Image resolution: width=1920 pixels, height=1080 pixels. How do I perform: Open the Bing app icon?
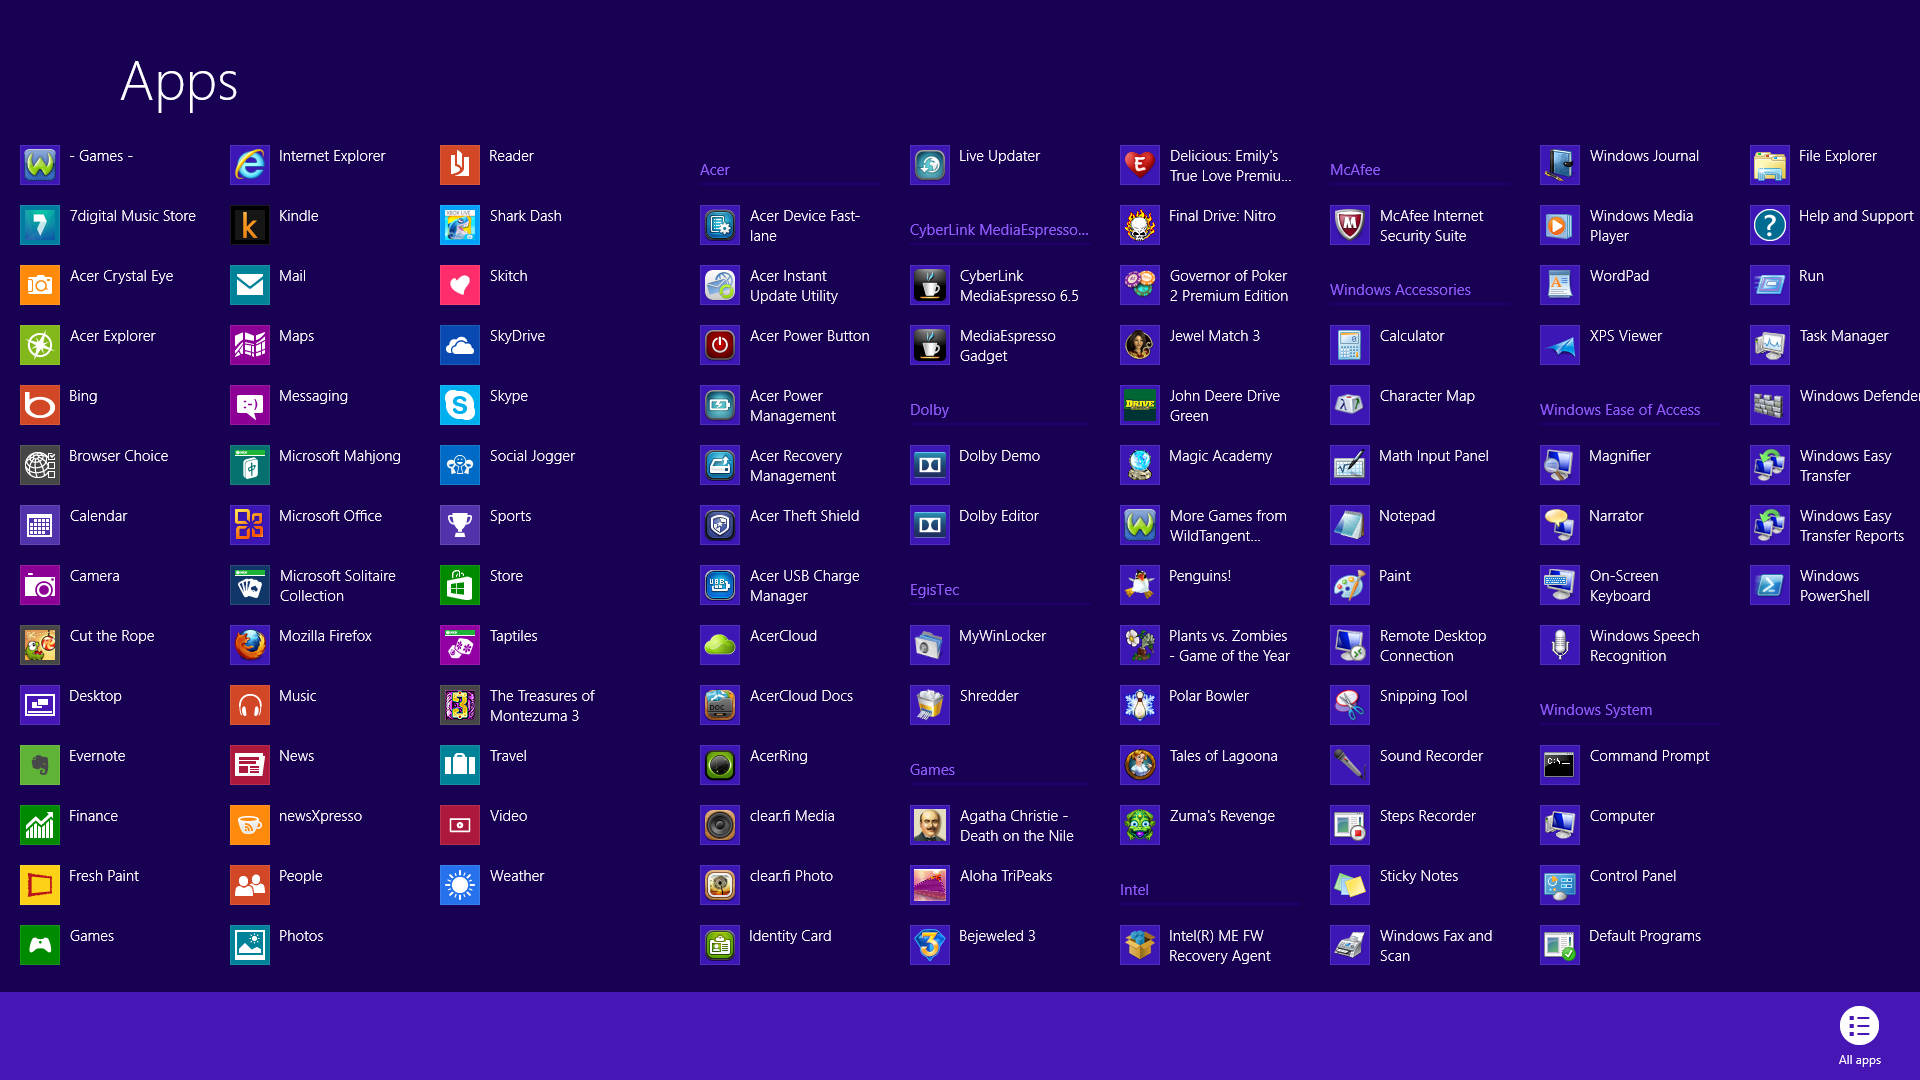[40, 405]
